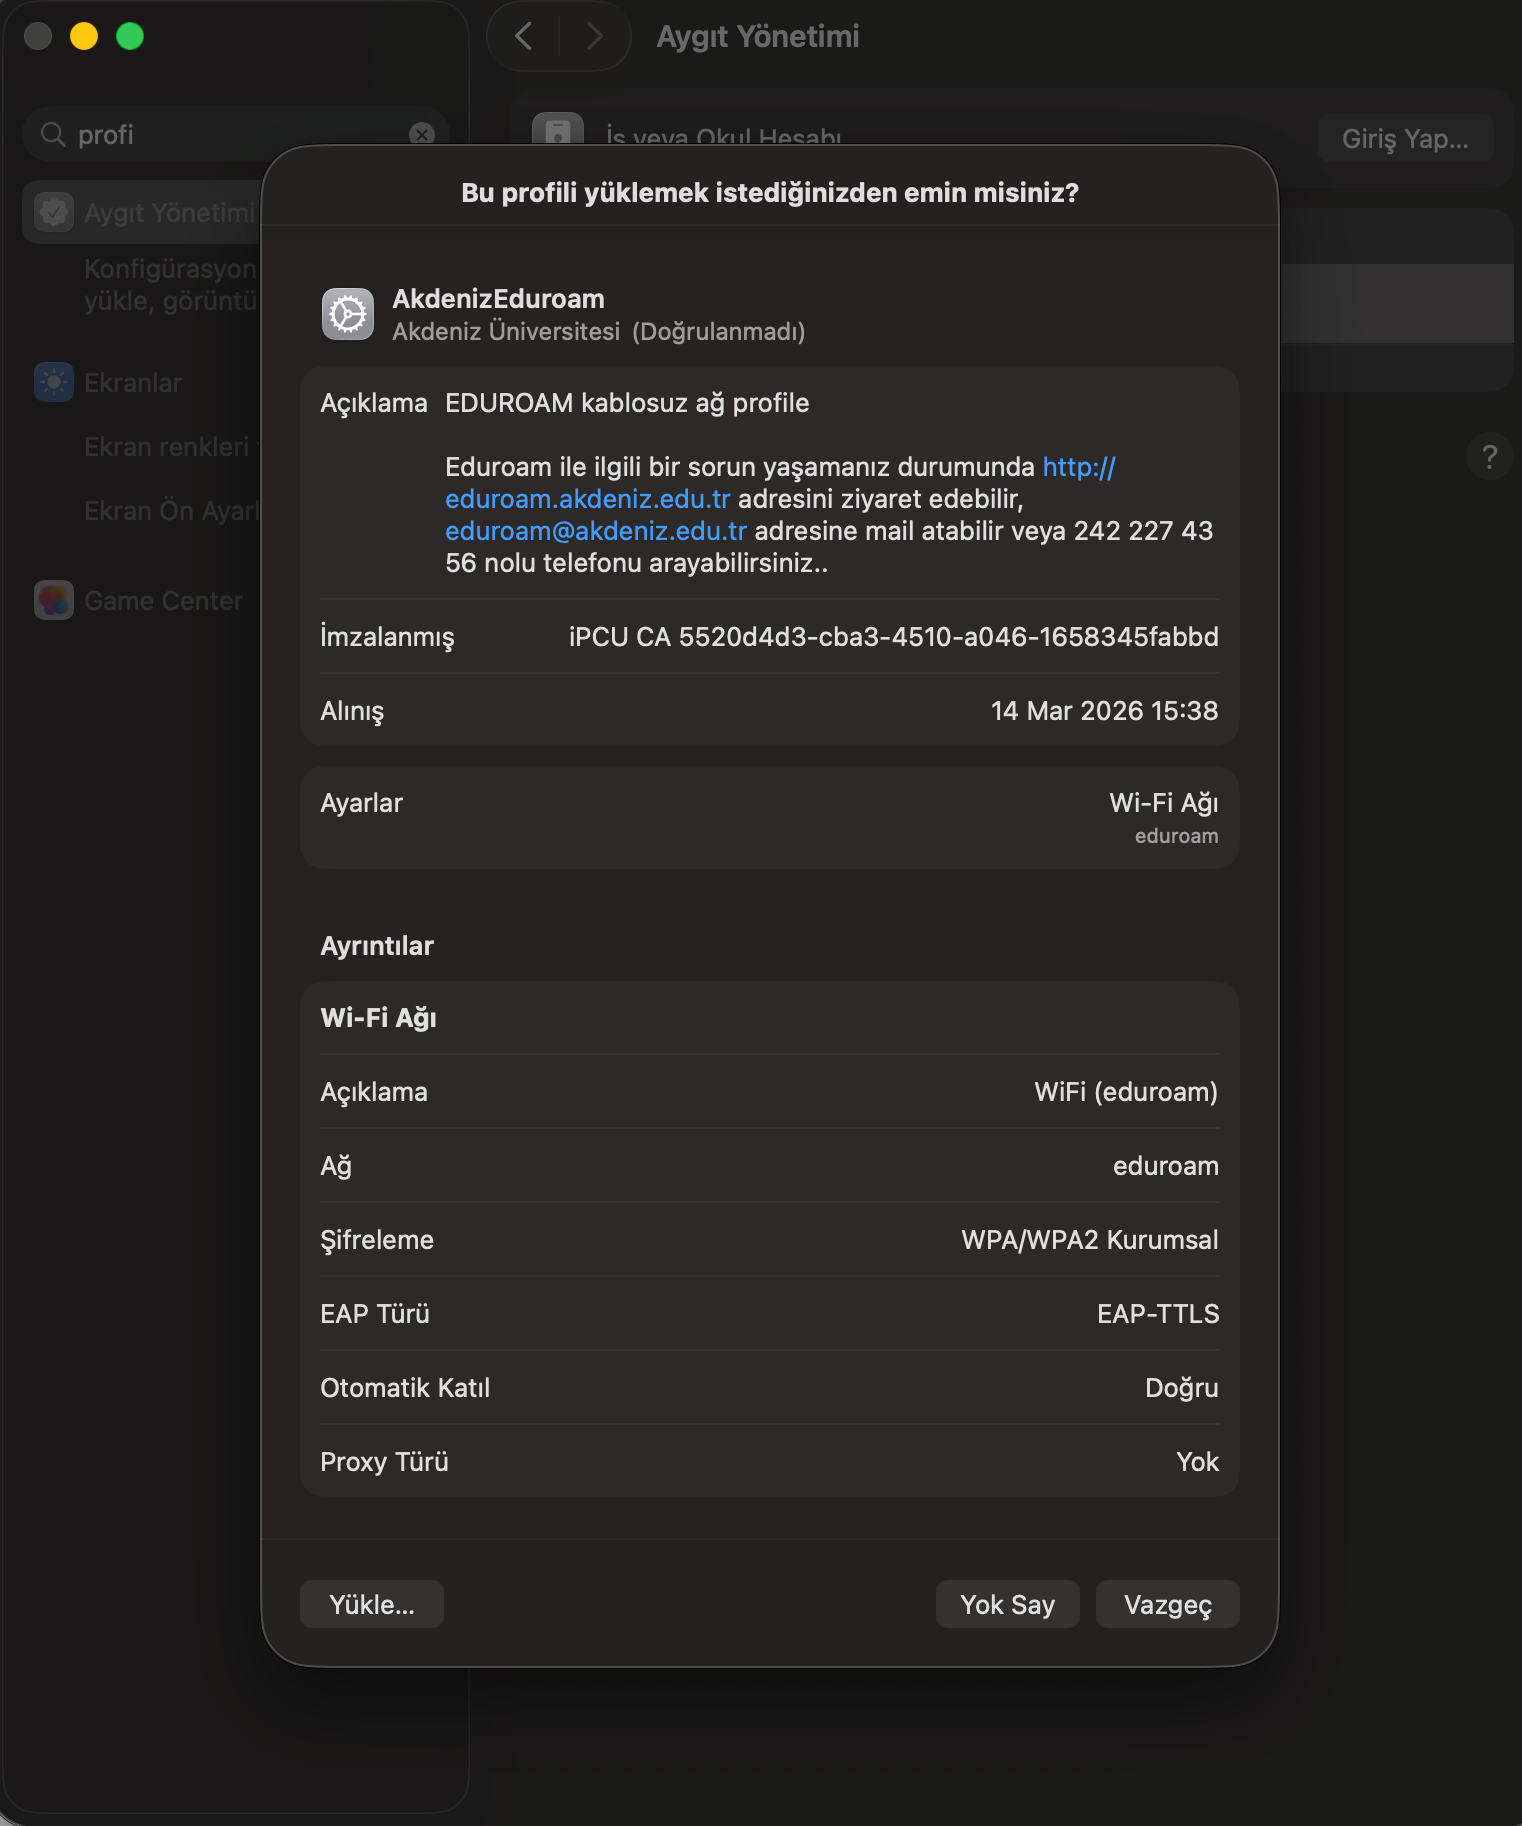
Task: Click the Game Center sidebar icon
Action: pyautogui.click(x=54, y=600)
